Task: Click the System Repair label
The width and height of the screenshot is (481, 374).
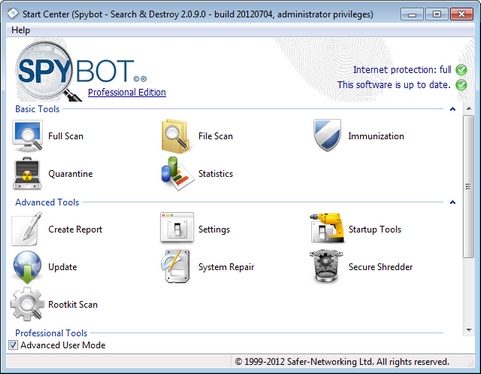Action: 226,267
